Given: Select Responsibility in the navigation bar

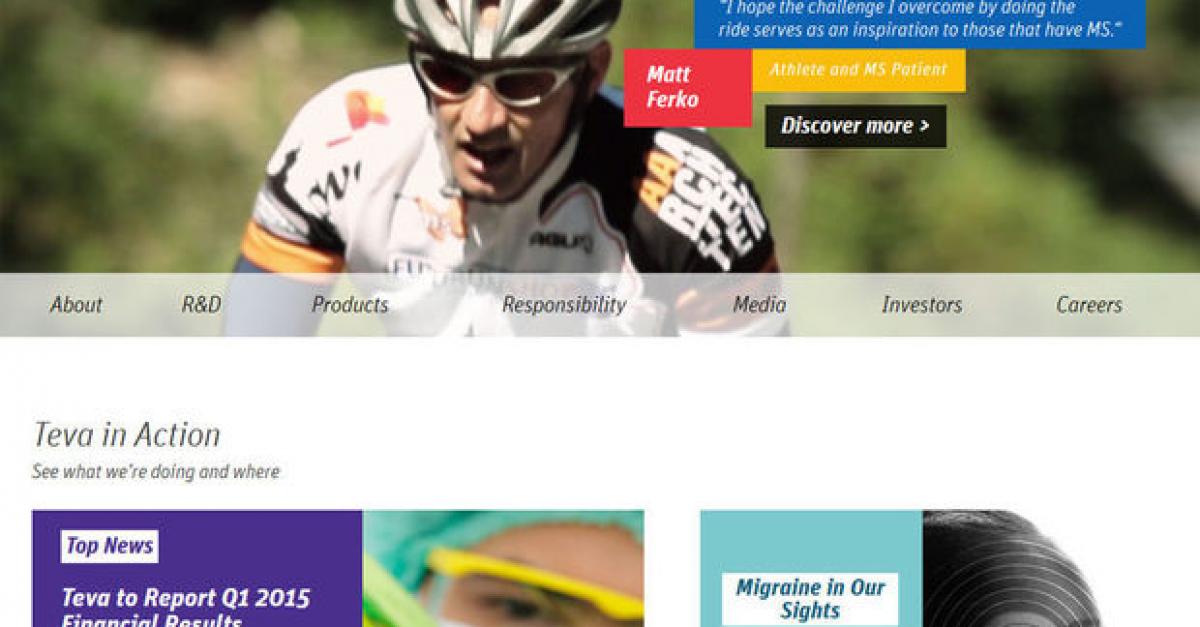Looking at the screenshot, I should pyautogui.click(x=564, y=305).
